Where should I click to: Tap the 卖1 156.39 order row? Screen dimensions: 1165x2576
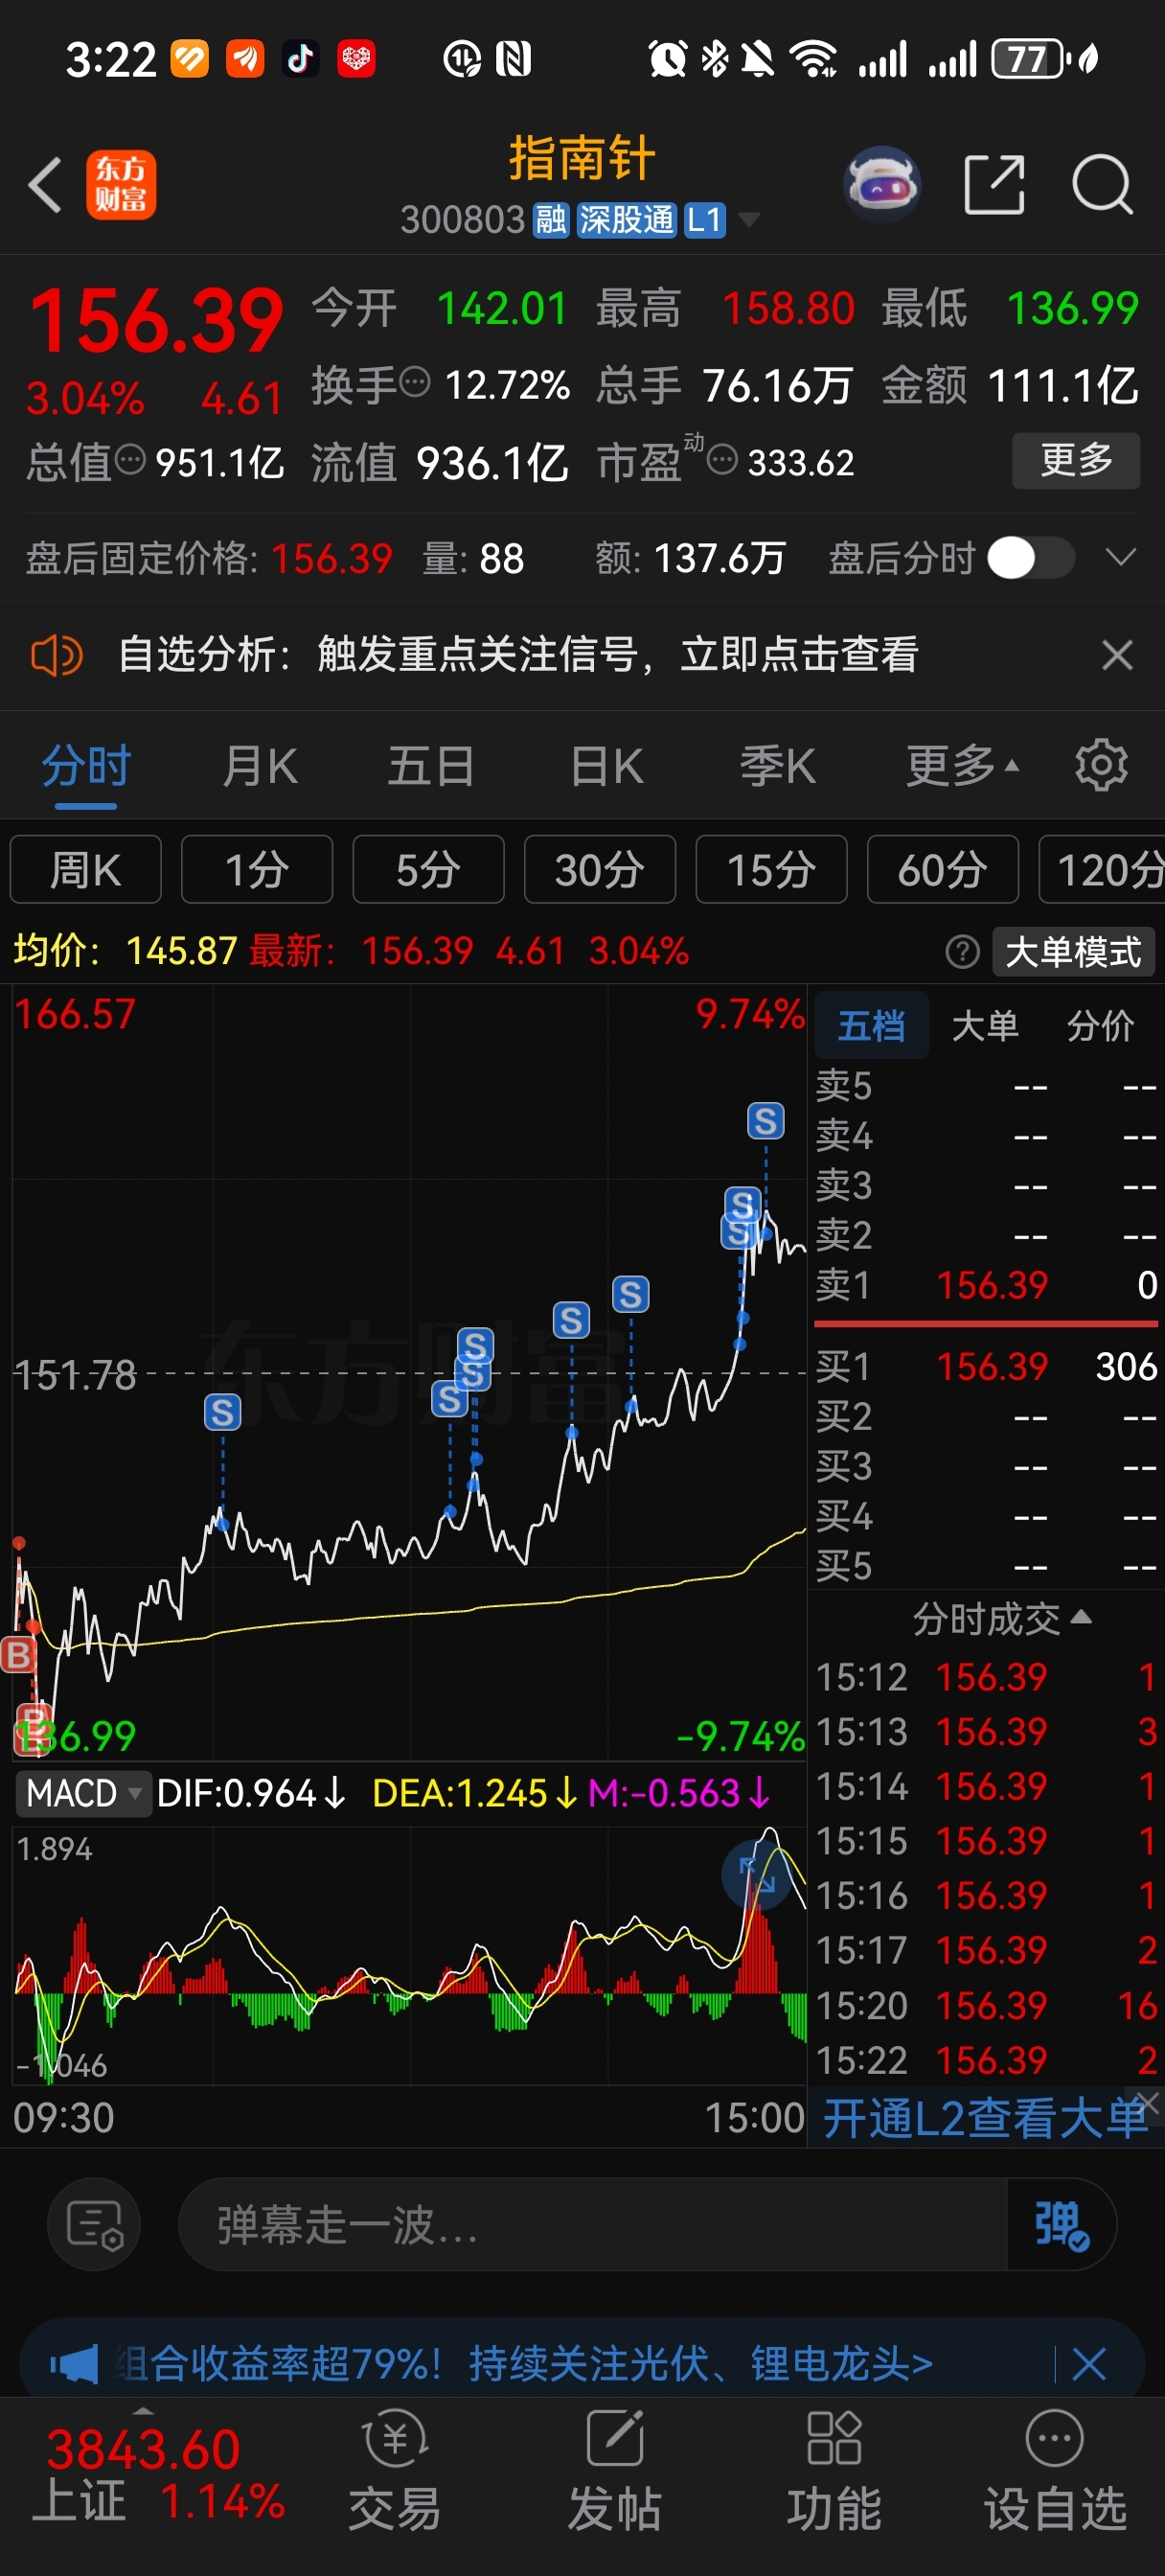coord(986,1285)
